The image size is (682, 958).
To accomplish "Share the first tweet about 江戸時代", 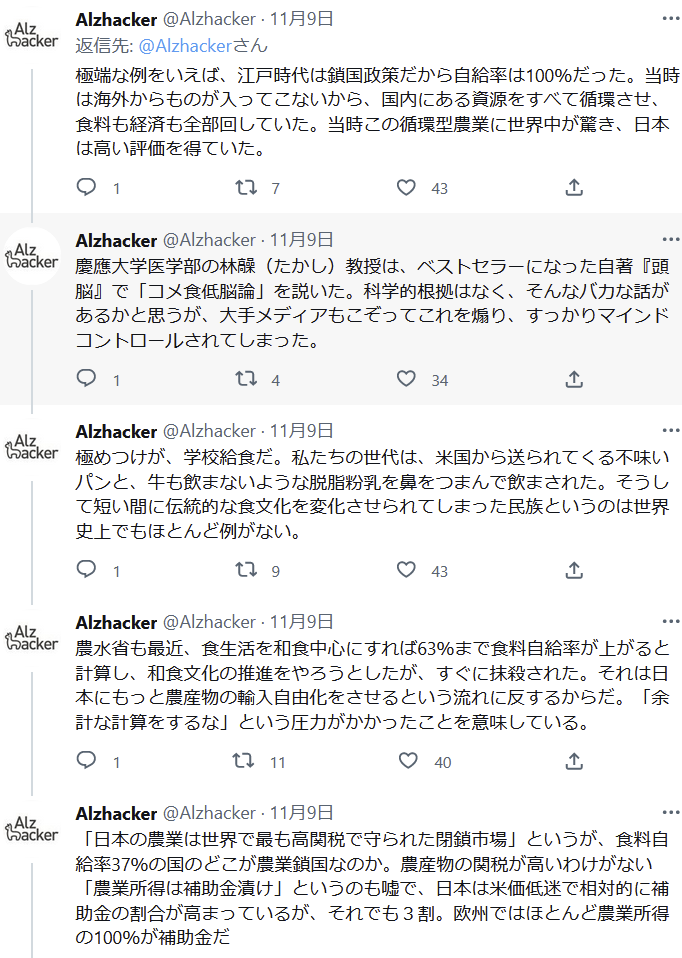I will 574,187.
